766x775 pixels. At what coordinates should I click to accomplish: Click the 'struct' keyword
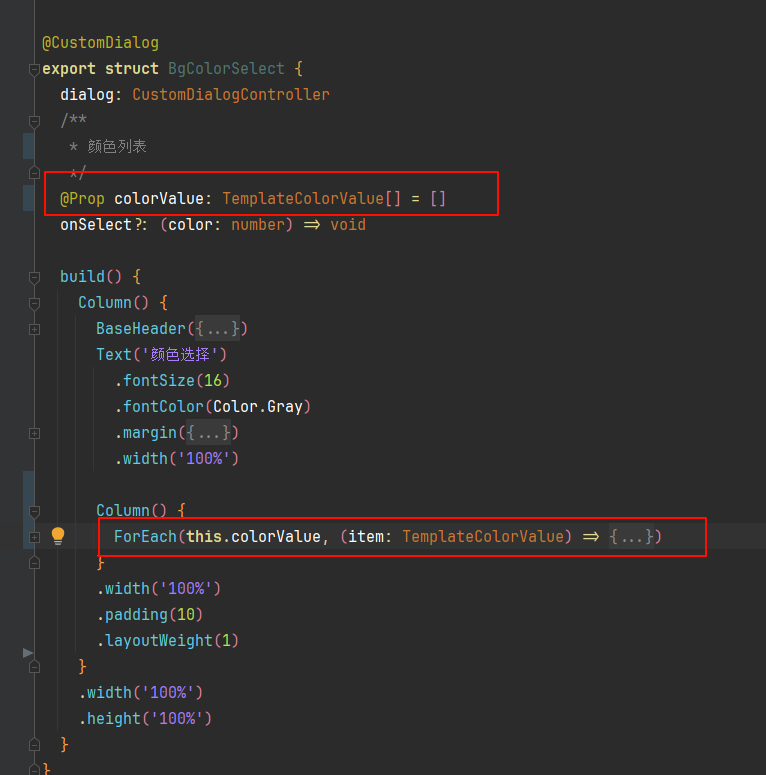132,68
